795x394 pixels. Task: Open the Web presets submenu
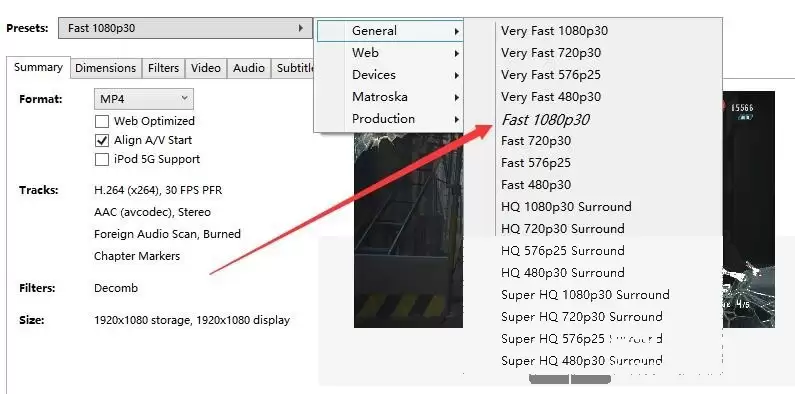click(x=389, y=53)
